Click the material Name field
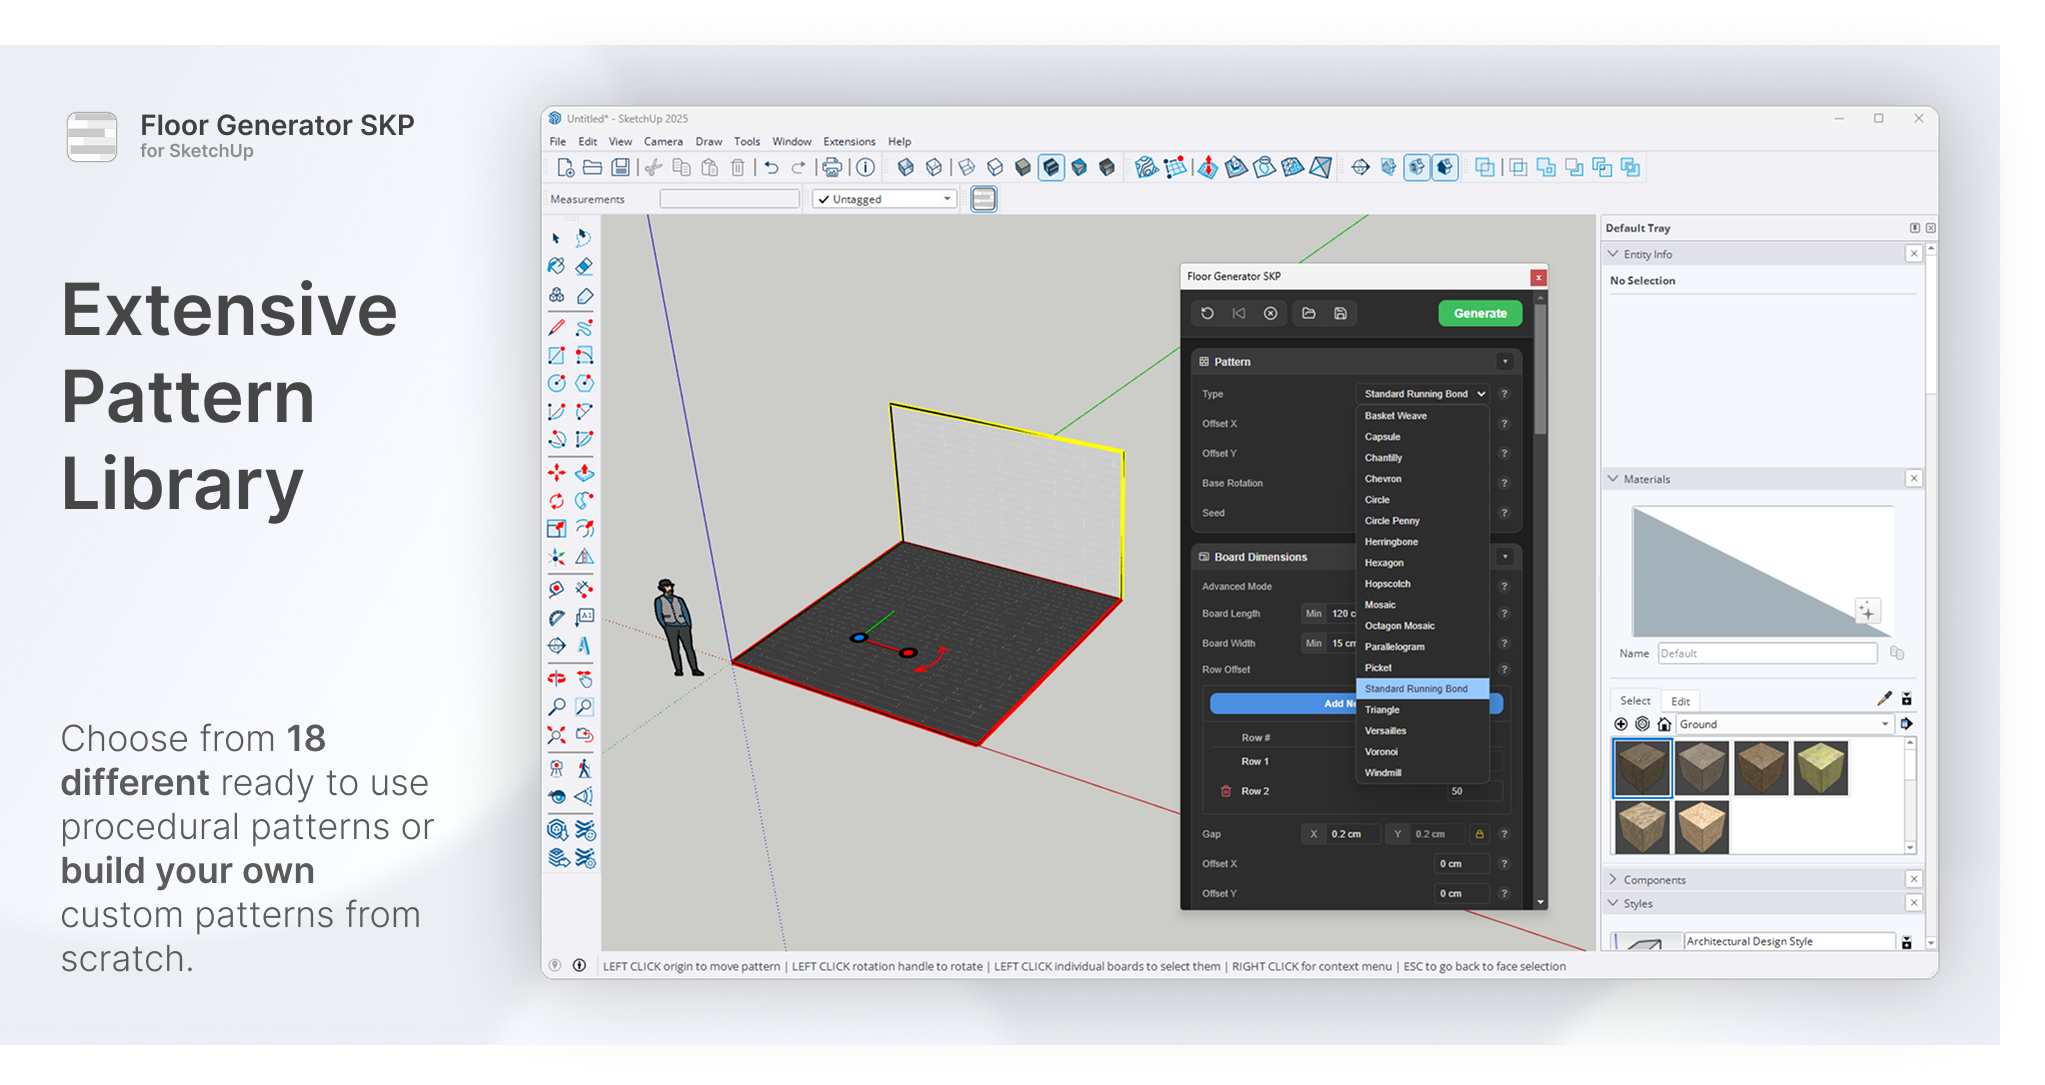 pos(1767,654)
